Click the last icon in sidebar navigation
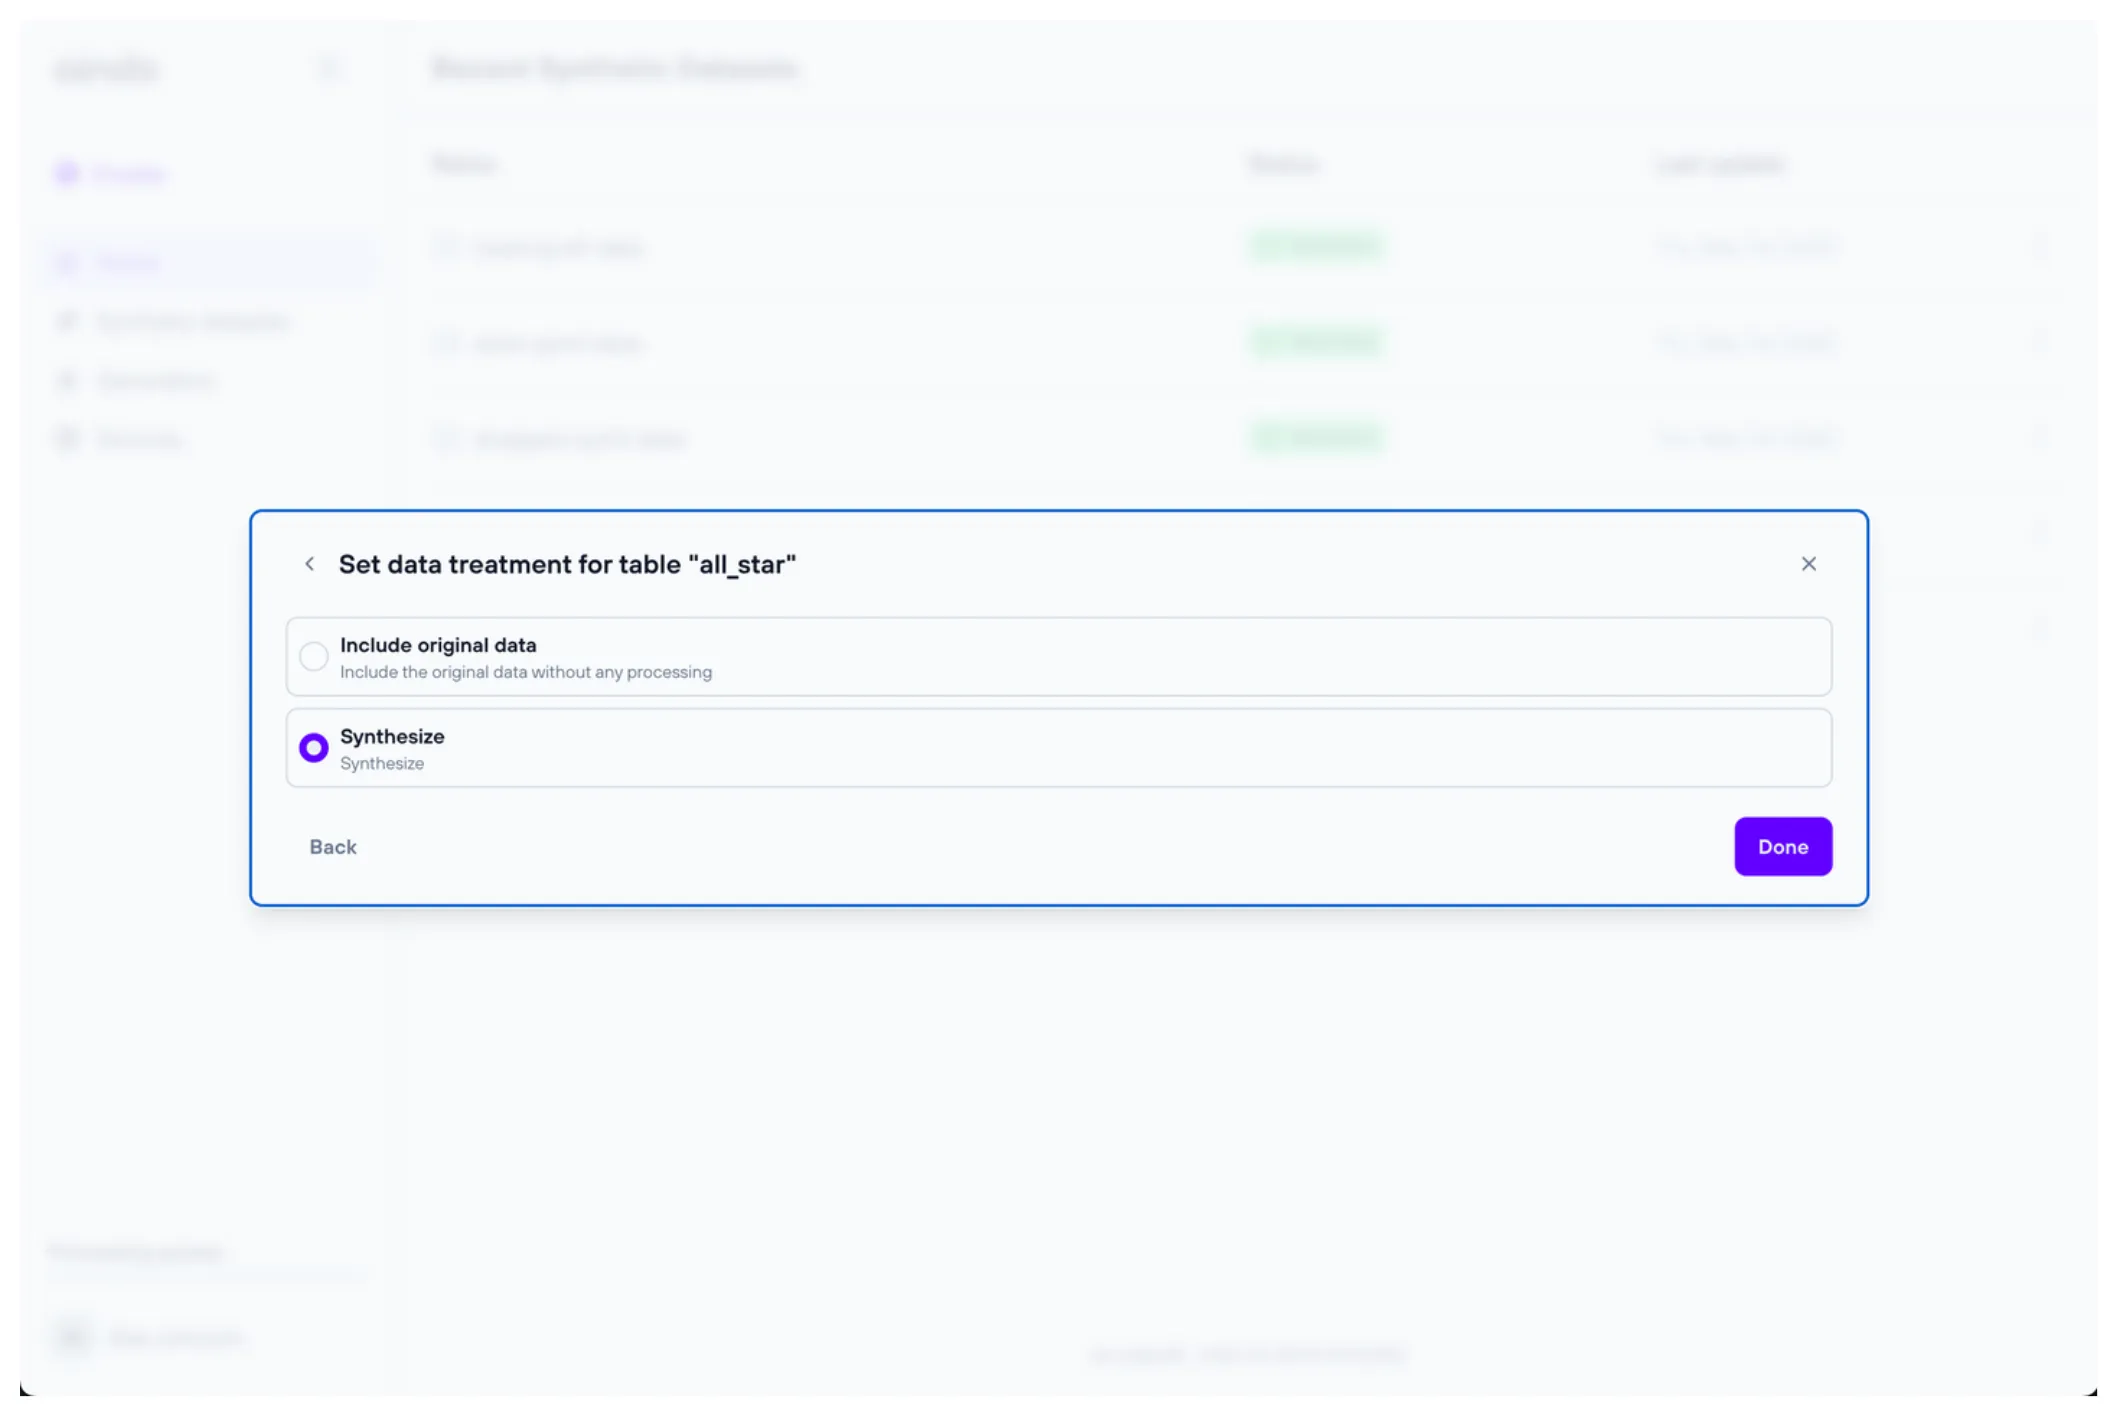The image size is (2117, 1416). (x=67, y=439)
